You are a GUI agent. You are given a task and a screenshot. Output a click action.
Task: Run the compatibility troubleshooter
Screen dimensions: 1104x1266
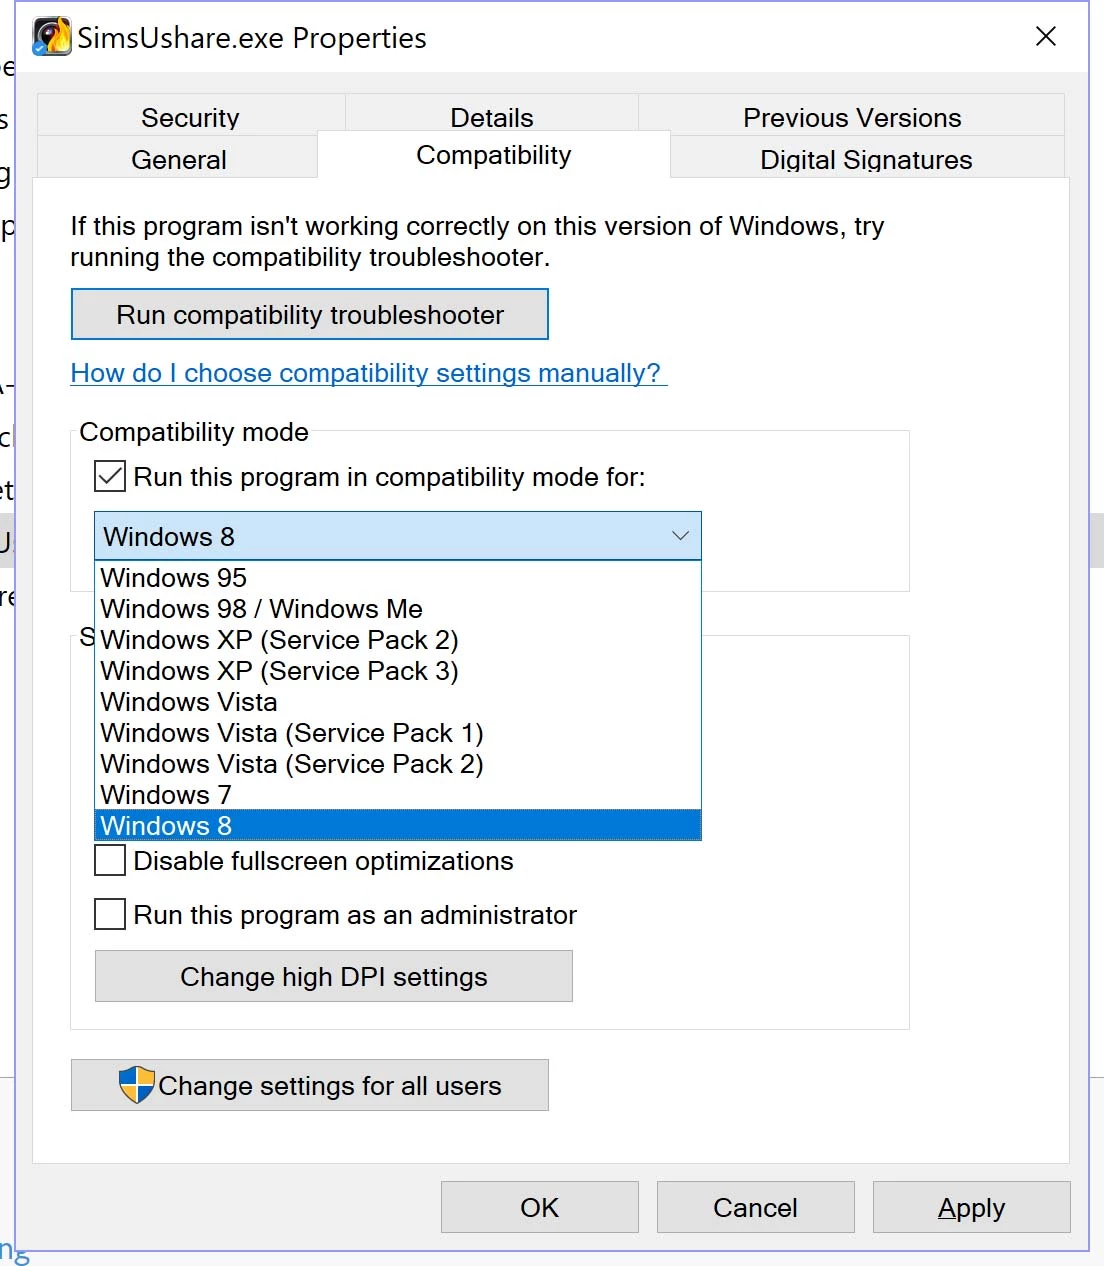click(x=310, y=314)
